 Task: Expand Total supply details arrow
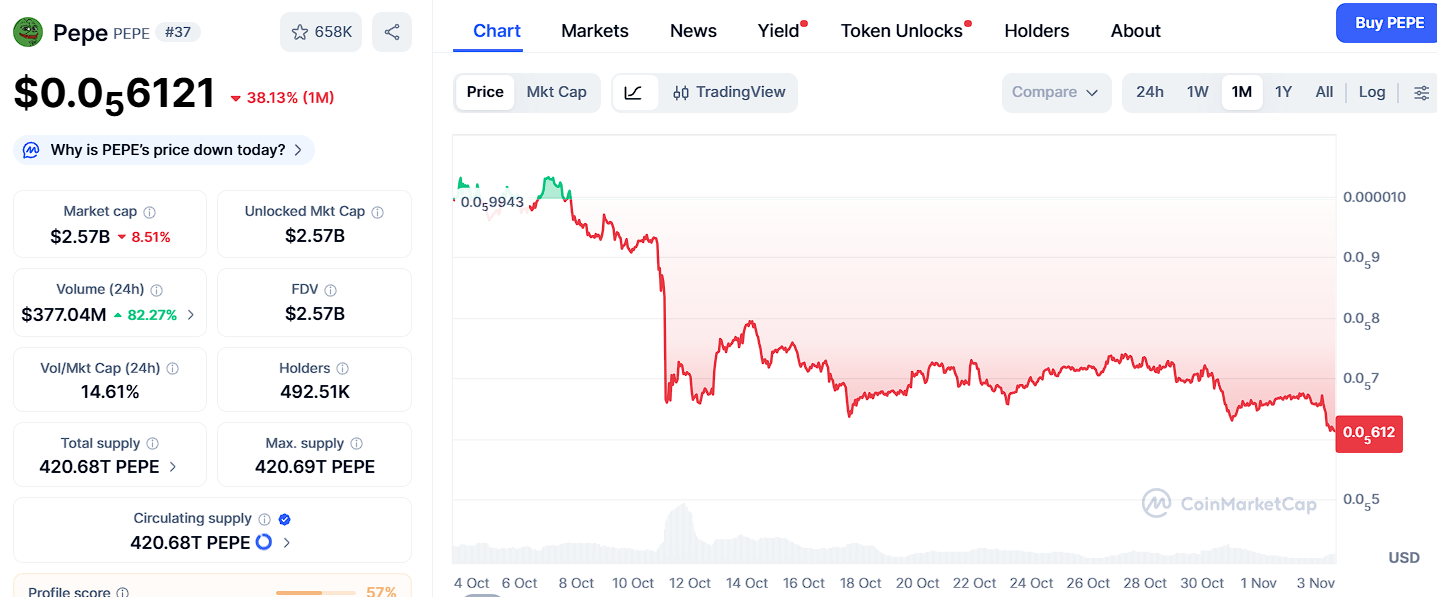[172, 467]
